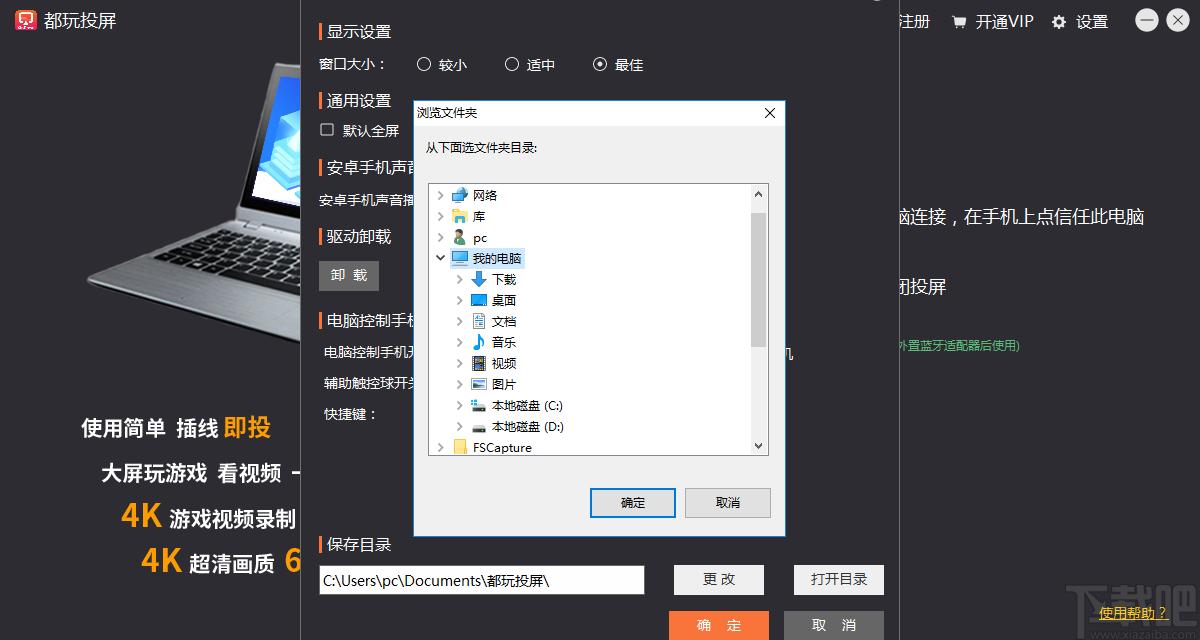Click the 都玩投屏 app logo icon

pos(26,20)
